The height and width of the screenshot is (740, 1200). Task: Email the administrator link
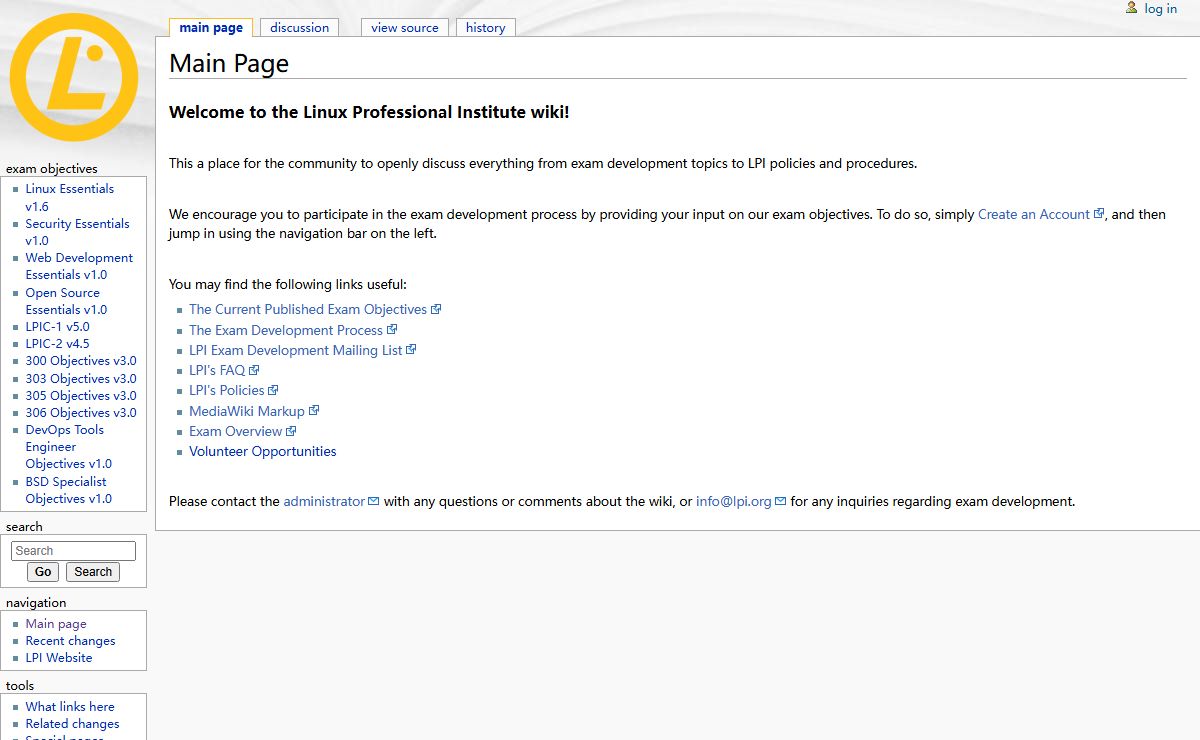(324, 501)
